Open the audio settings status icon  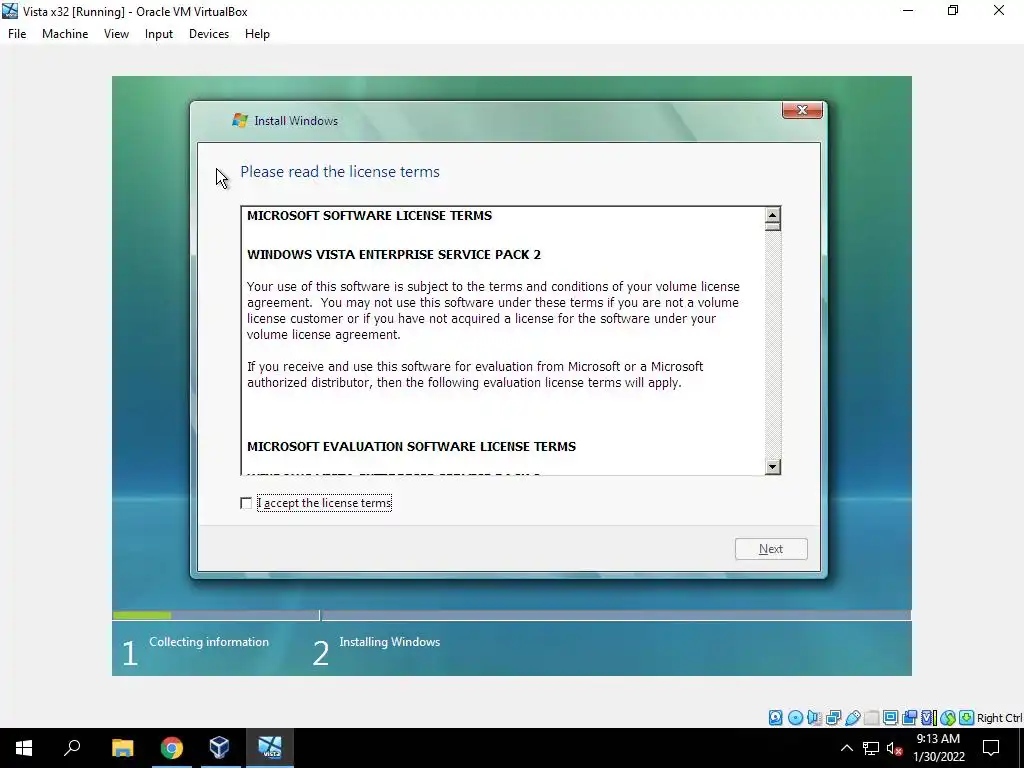click(814, 718)
